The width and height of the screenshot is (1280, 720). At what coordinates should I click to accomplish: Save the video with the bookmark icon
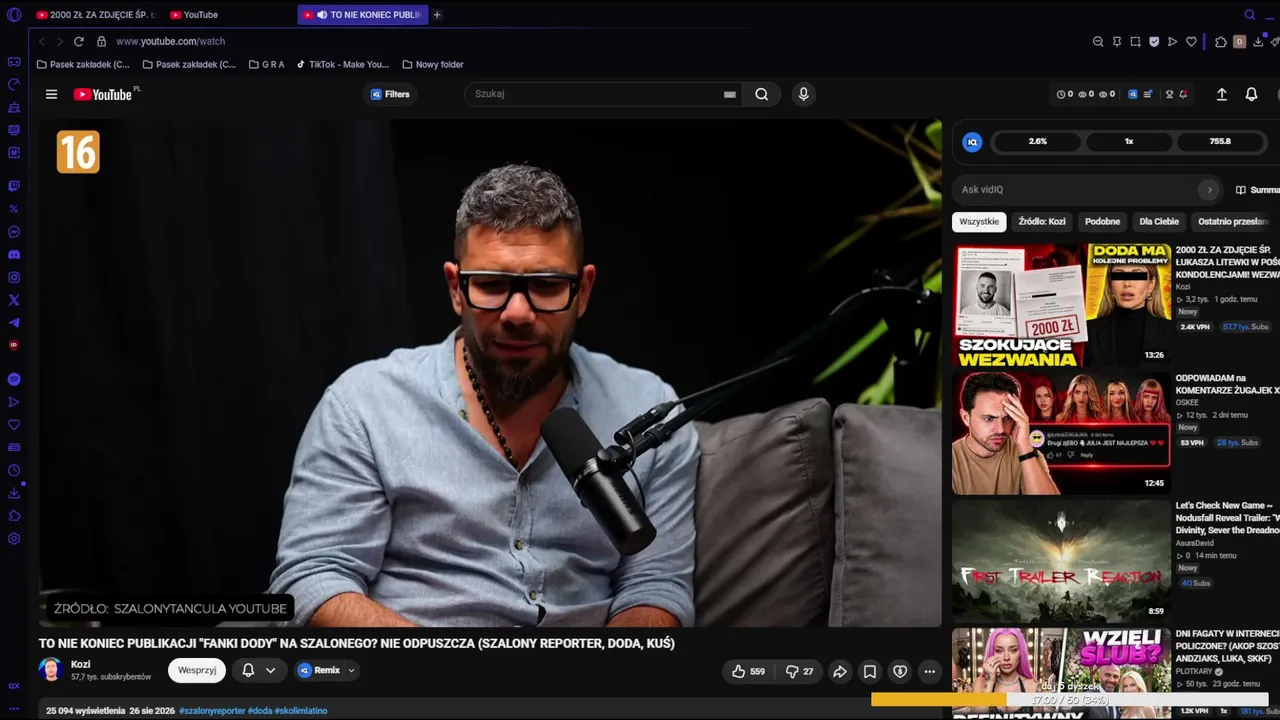[x=870, y=671]
